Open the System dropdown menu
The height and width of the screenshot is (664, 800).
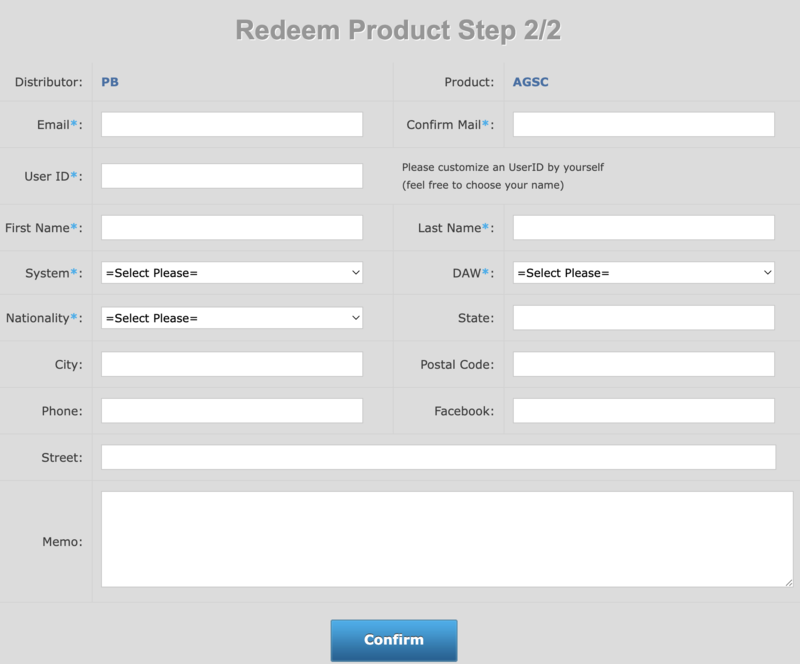pos(232,272)
